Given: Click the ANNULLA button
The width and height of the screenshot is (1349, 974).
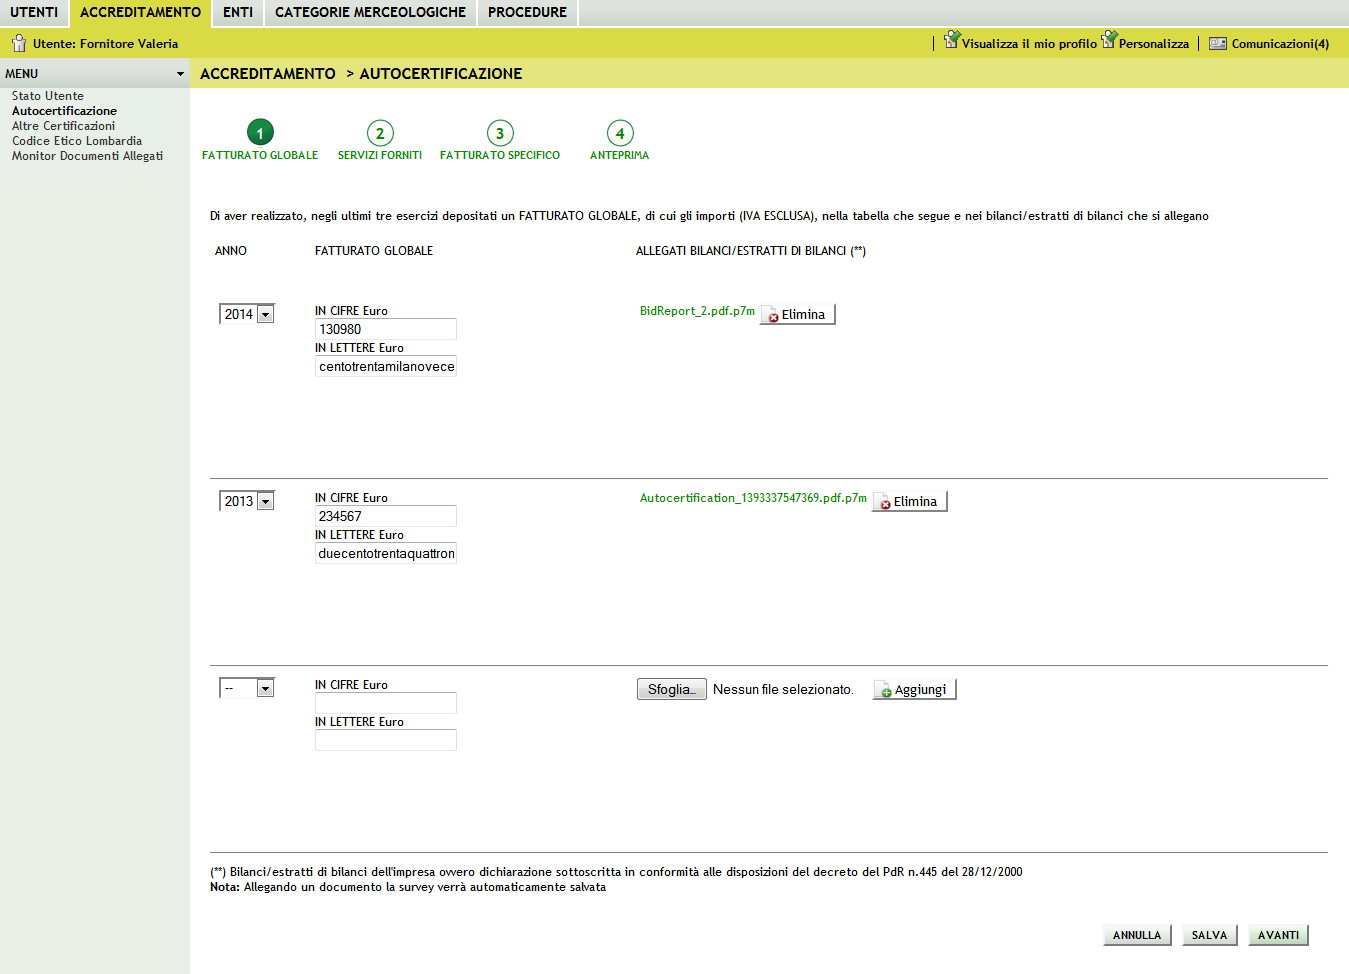Looking at the screenshot, I should (x=1137, y=935).
